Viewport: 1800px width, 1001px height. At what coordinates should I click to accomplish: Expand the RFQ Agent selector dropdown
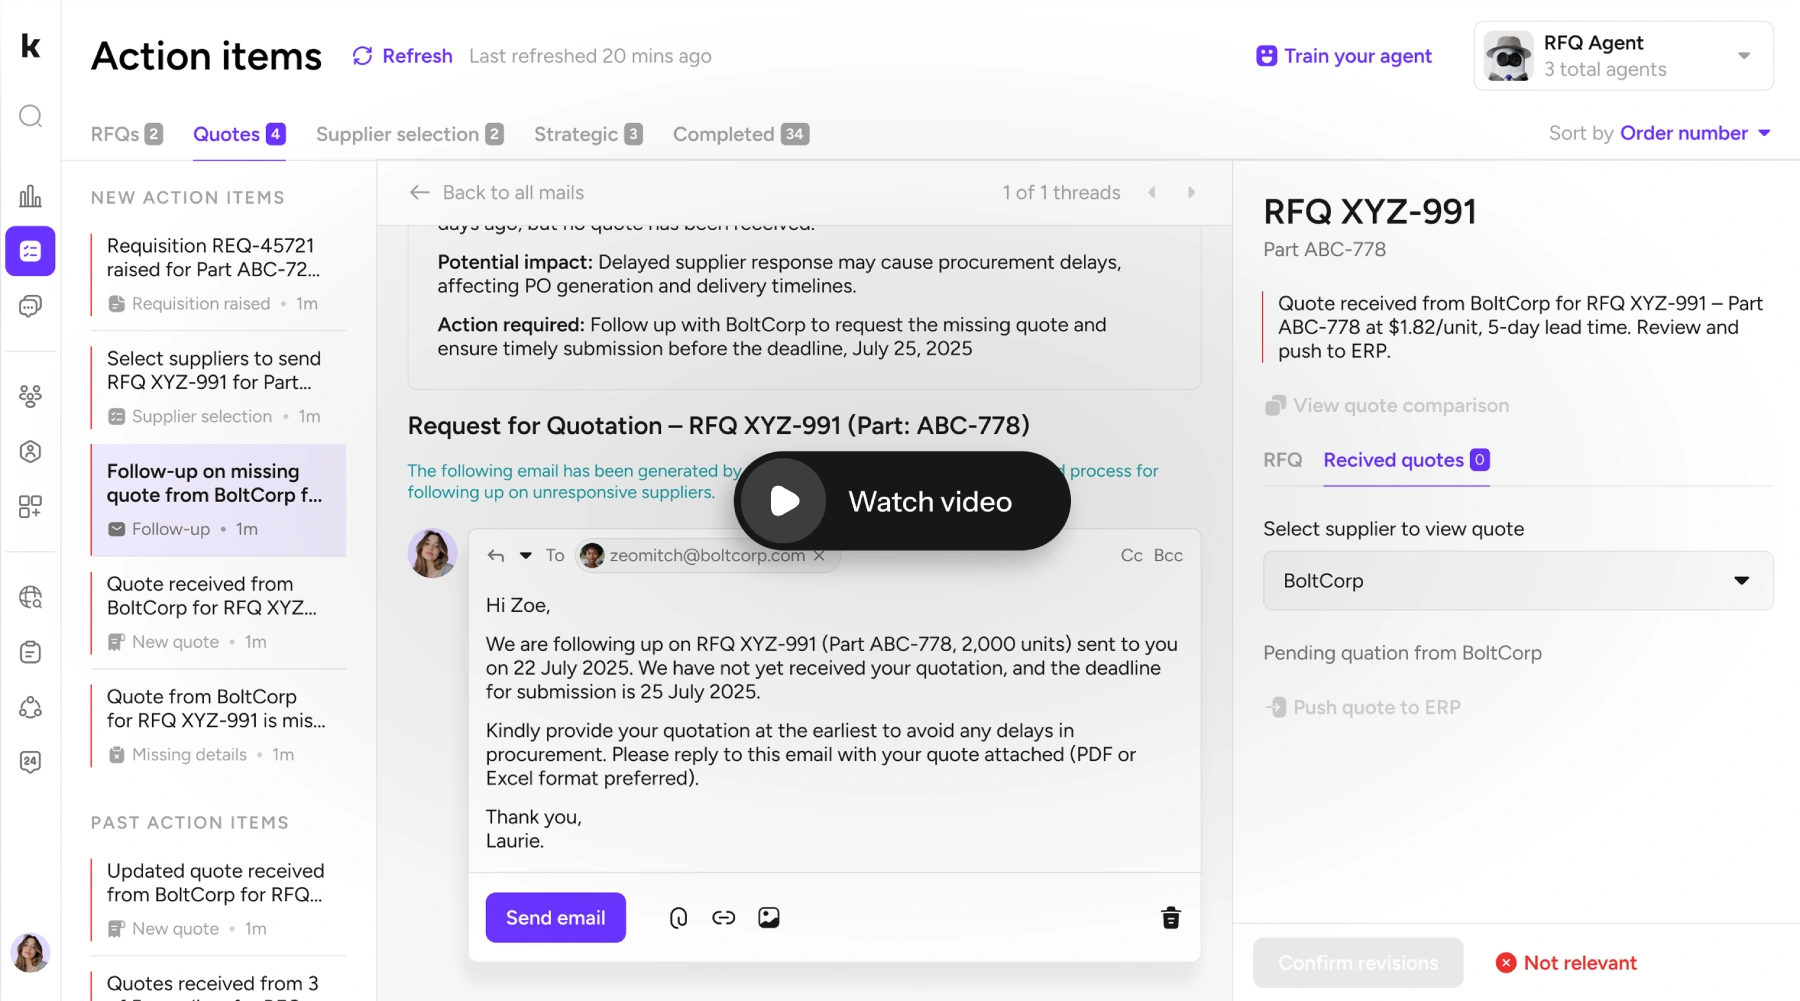click(x=1743, y=56)
